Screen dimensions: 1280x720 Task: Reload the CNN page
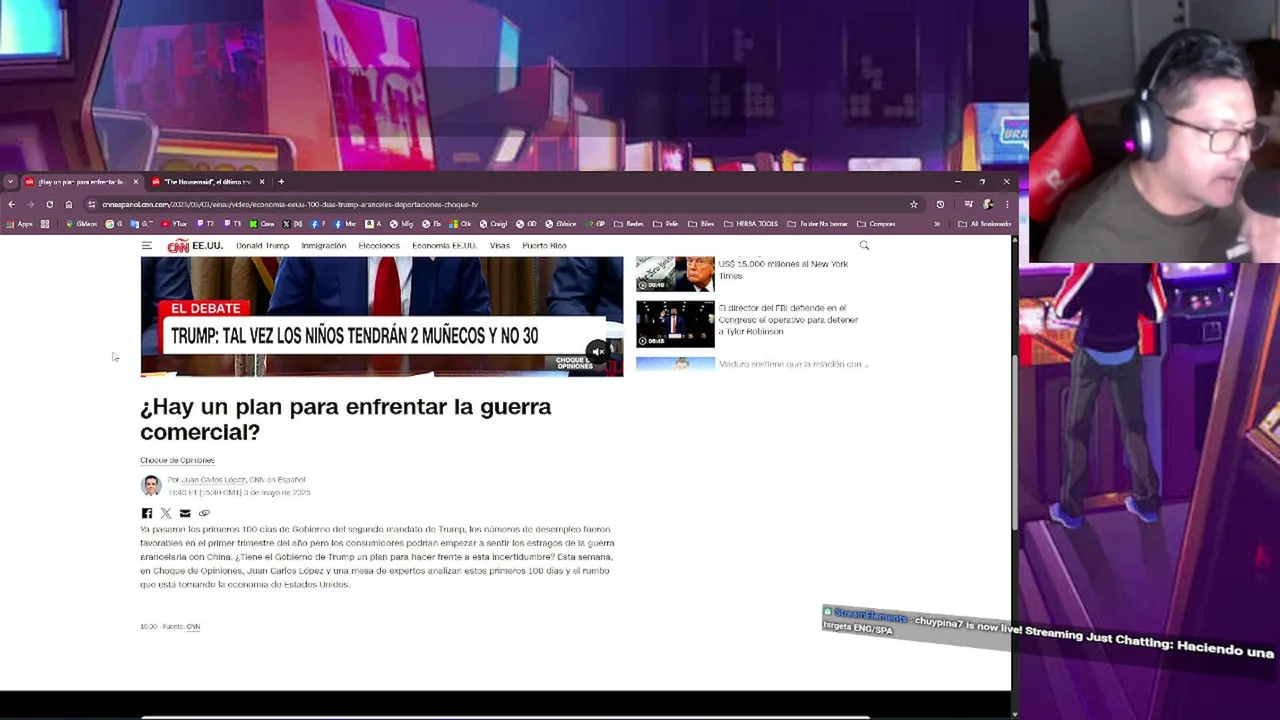click(x=49, y=204)
